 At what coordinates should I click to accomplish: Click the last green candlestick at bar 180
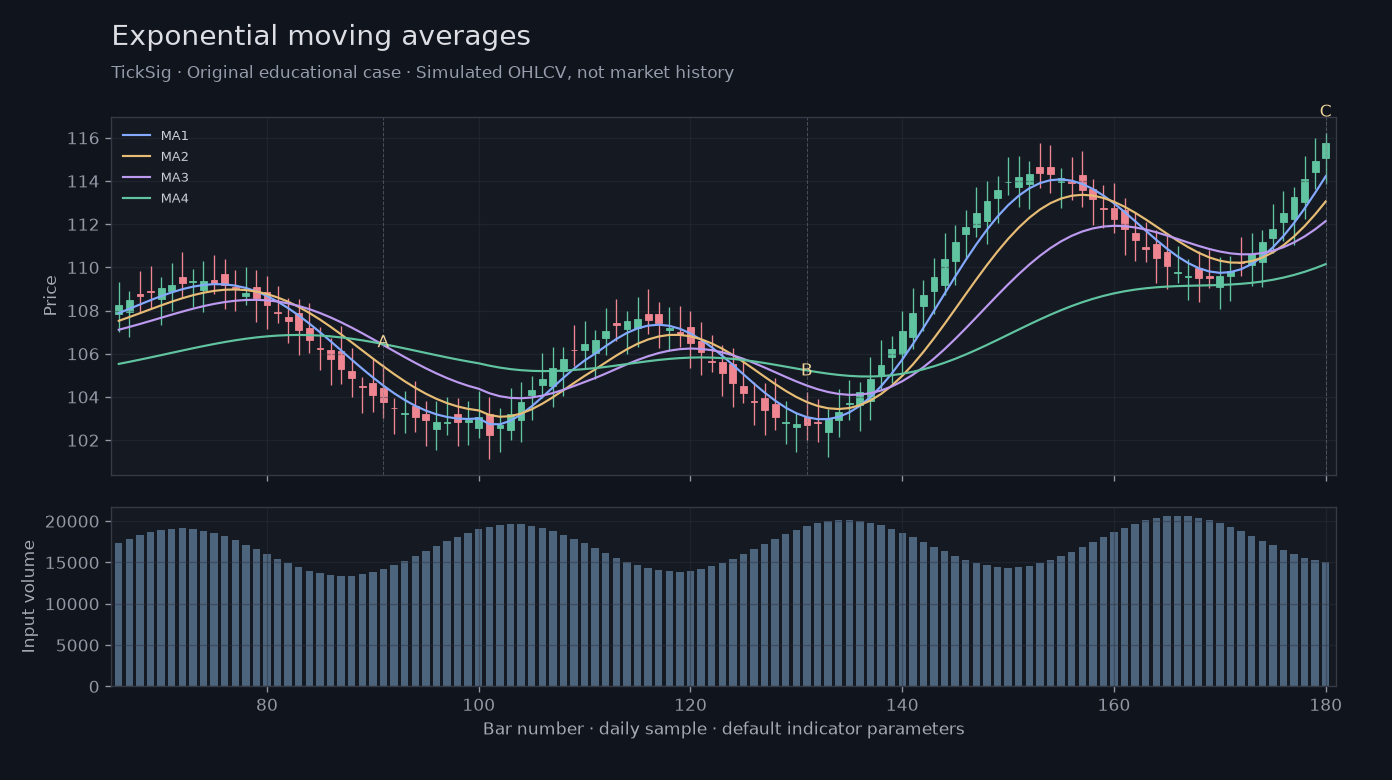tap(1326, 151)
